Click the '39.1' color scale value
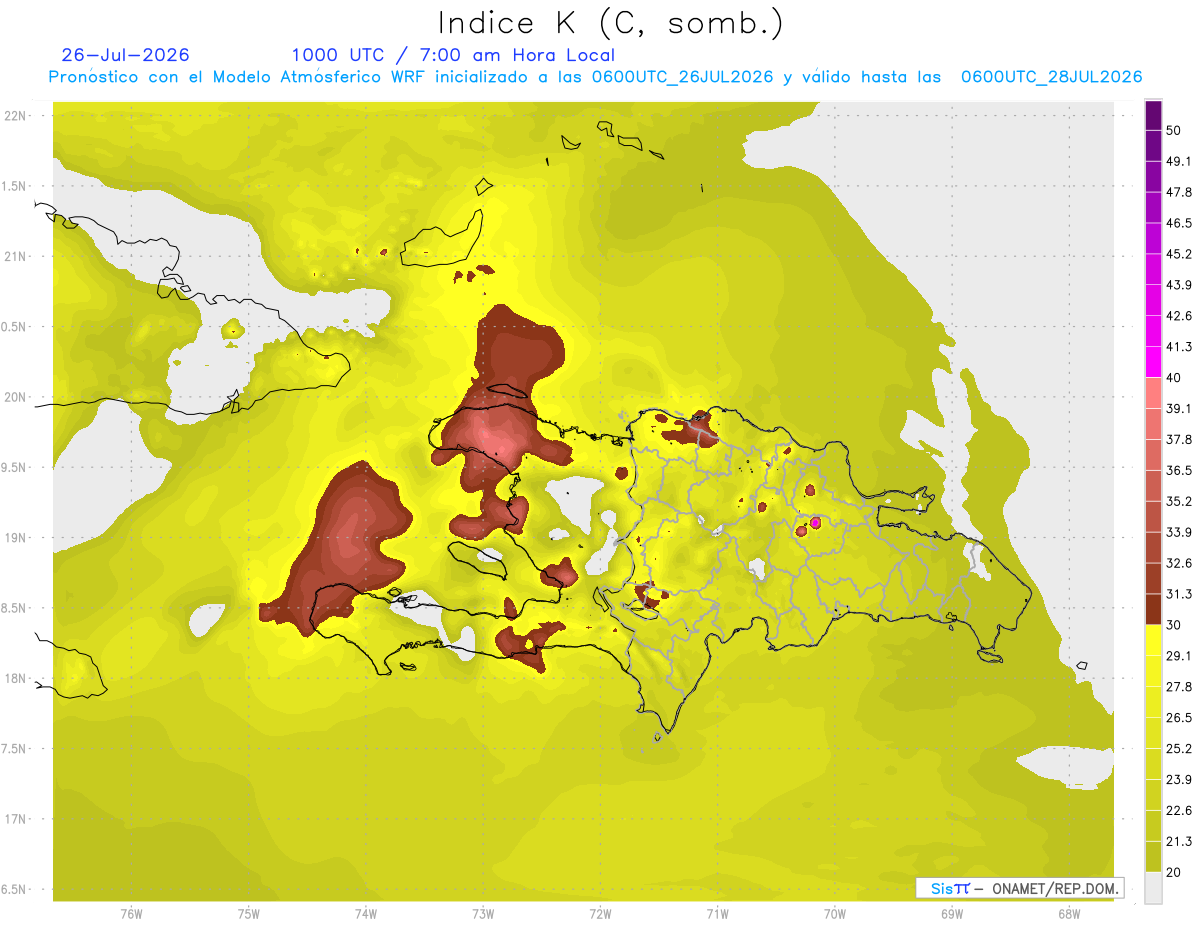Viewport: 1200px width, 927px height. (1180, 408)
